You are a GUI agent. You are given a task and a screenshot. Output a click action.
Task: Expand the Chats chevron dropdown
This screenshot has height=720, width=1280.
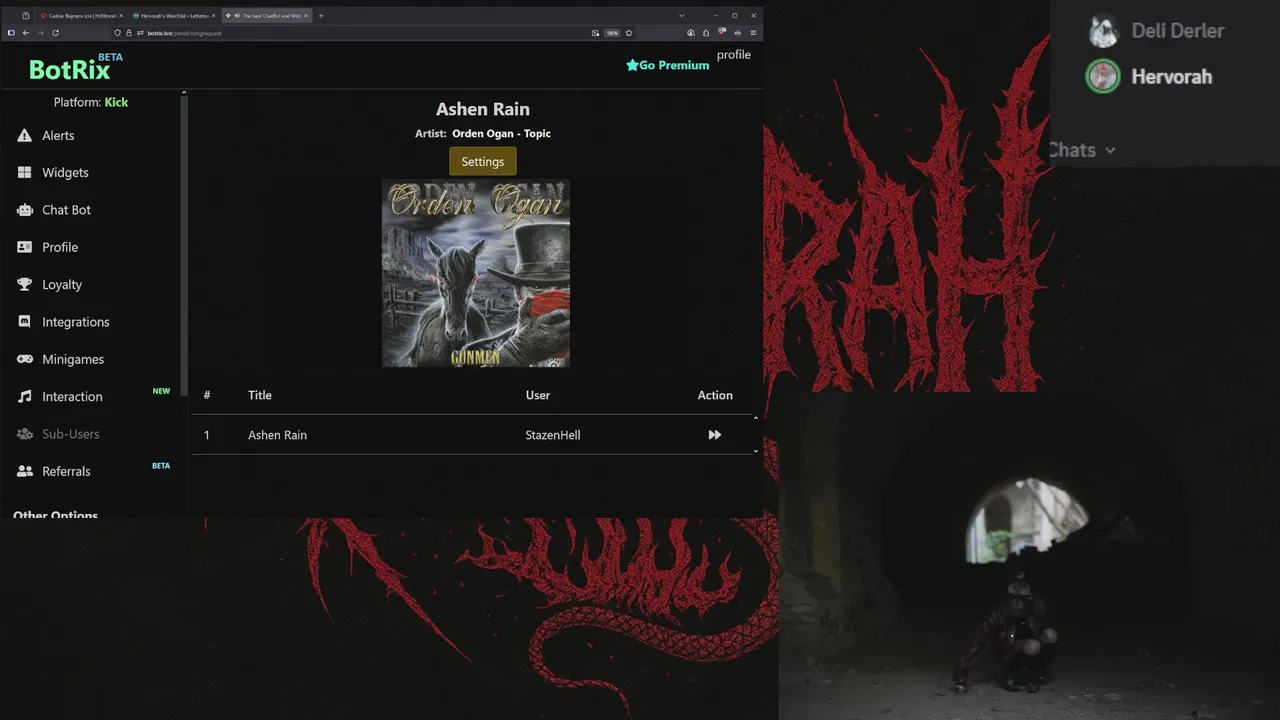coord(1110,151)
